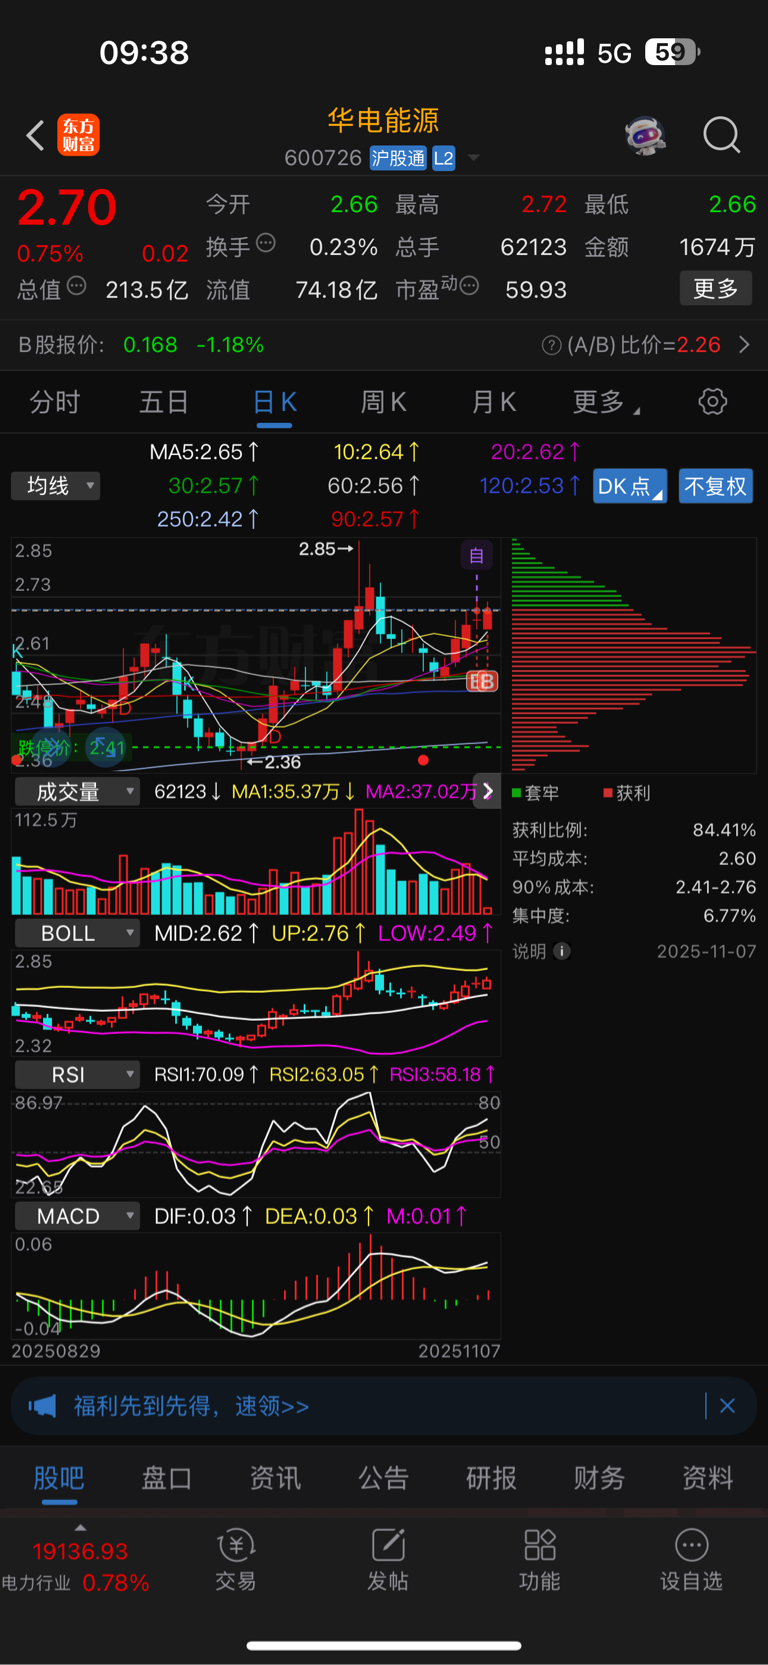
Task: Switch to 财务 tab
Action: pyautogui.click(x=599, y=1478)
